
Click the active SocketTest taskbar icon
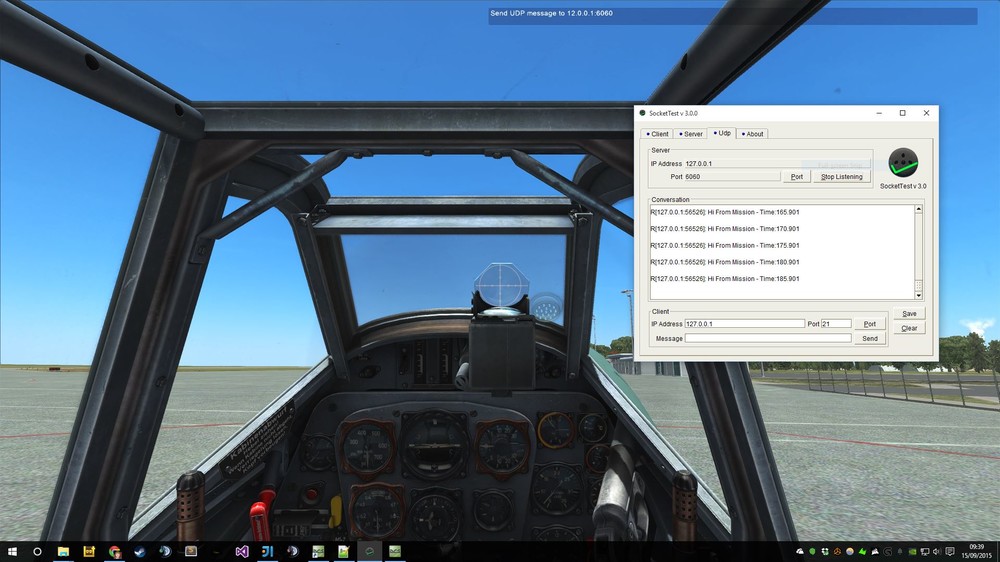coord(369,552)
